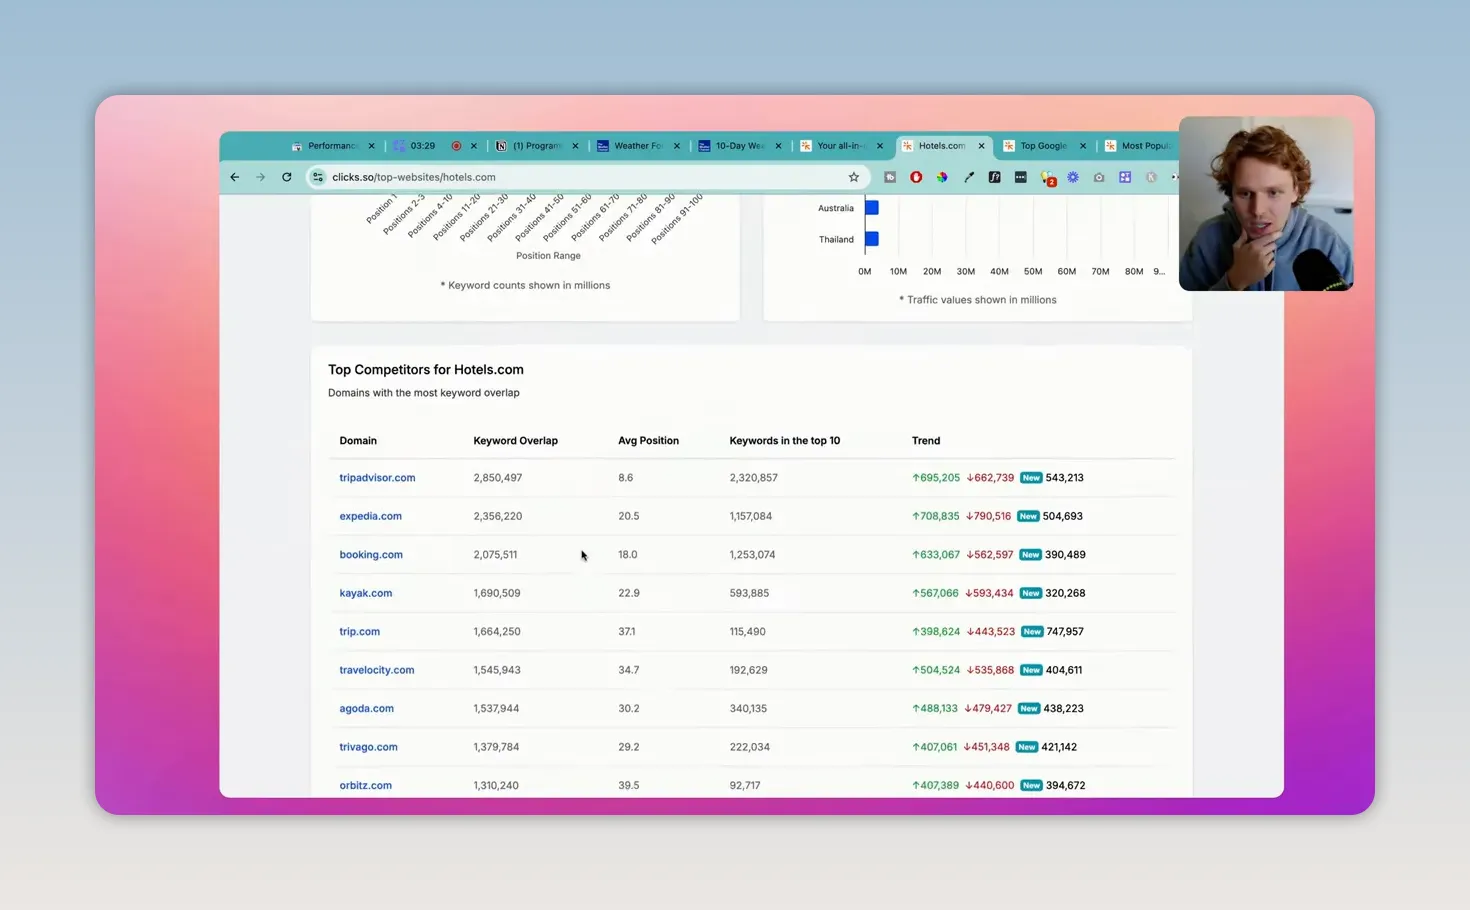
Task: Open the dark three-dots extension icon
Action: pos(1020,177)
